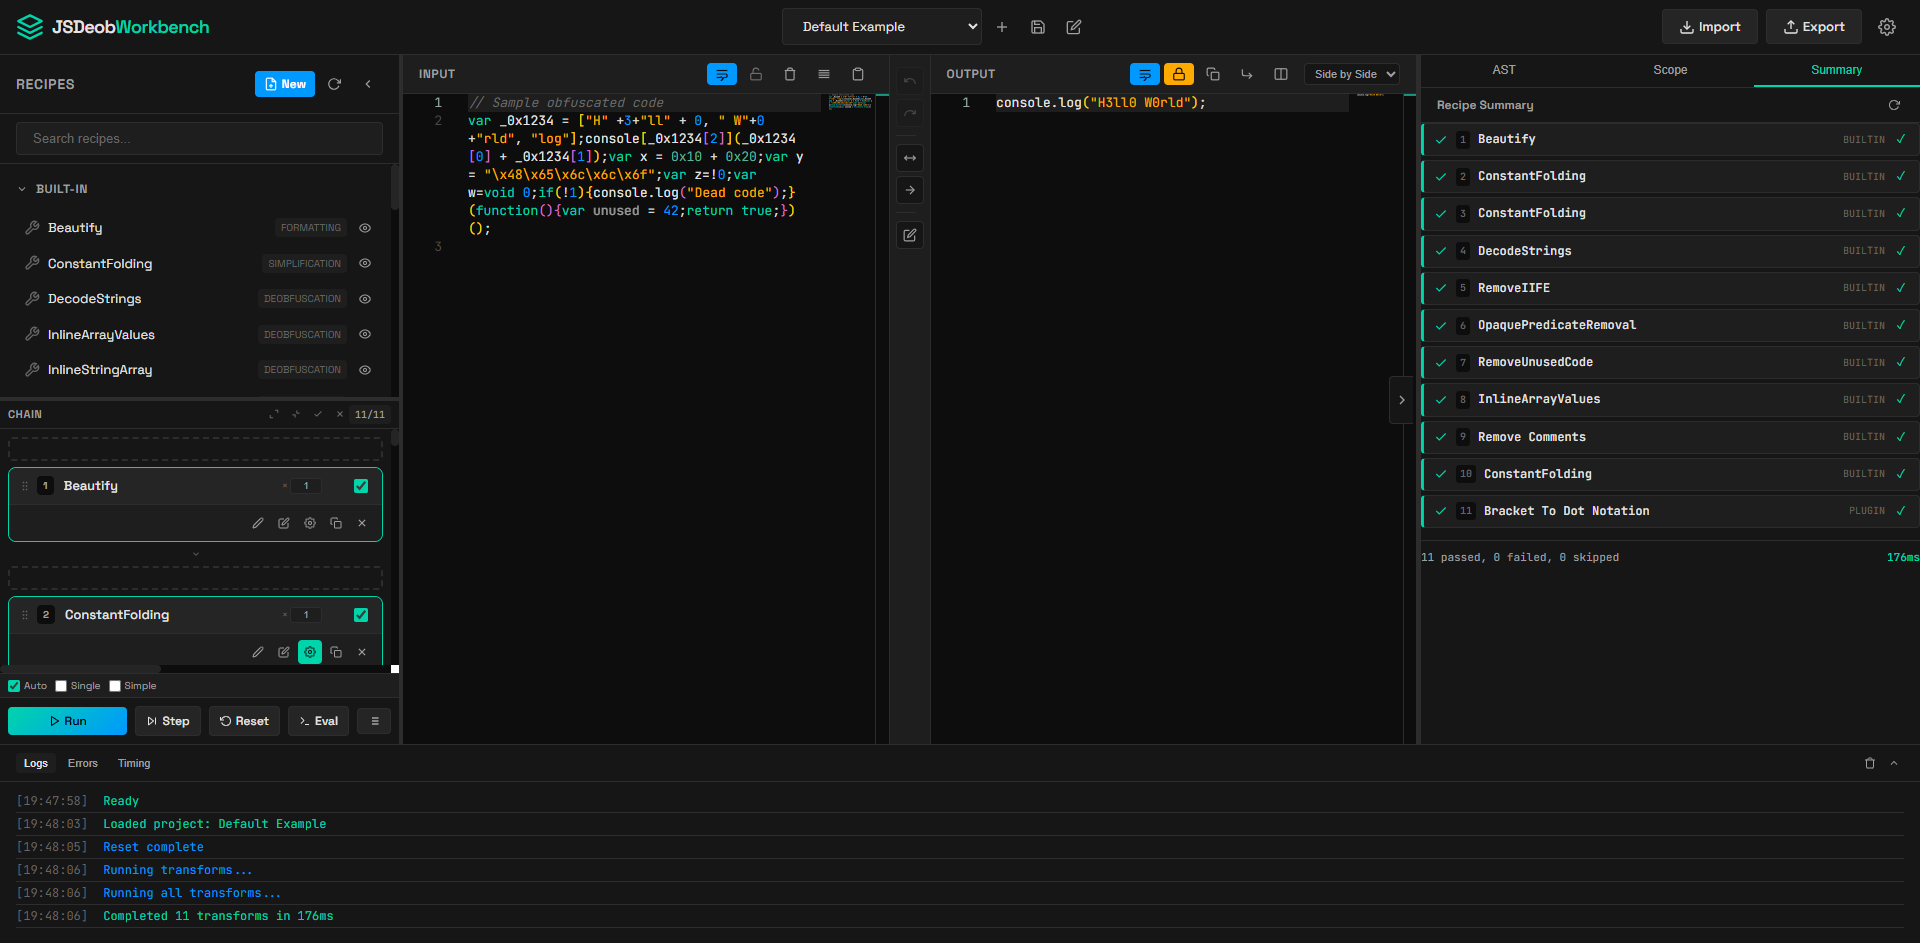This screenshot has width=1920, height=943.
Task: Save the current project
Action: click(x=1038, y=27)
